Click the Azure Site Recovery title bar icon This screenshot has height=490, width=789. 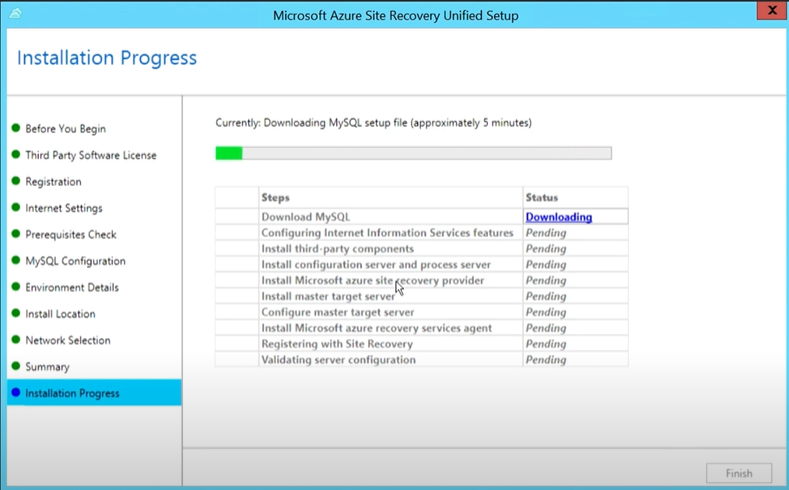[x=15, y=14]
